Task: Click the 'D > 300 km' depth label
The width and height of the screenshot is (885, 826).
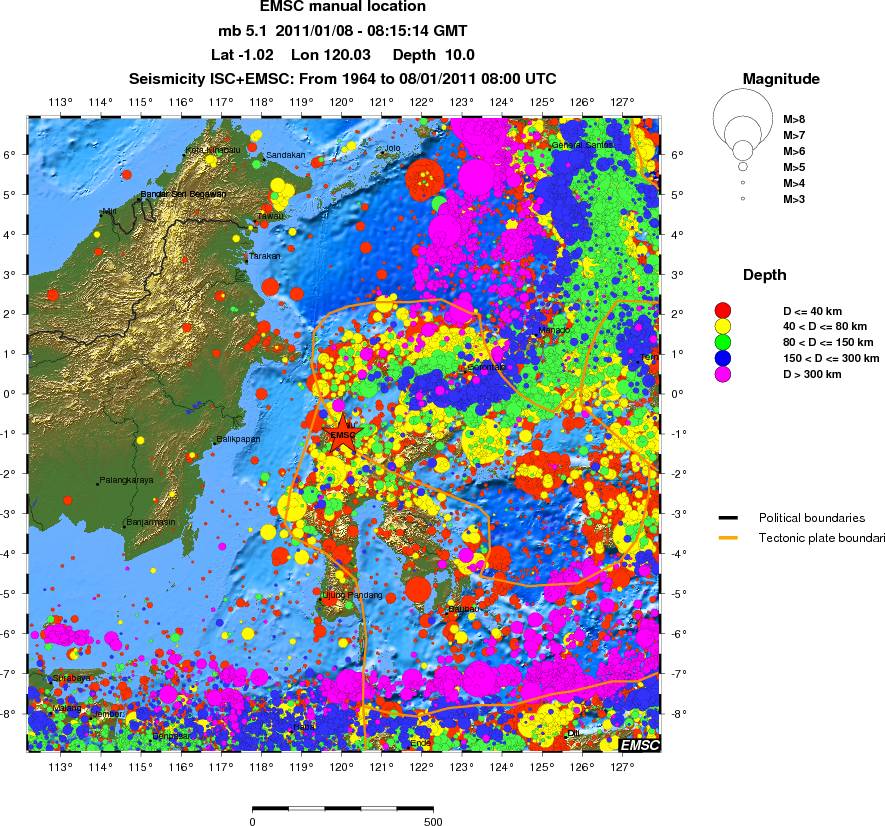Action: coord(812,374)
